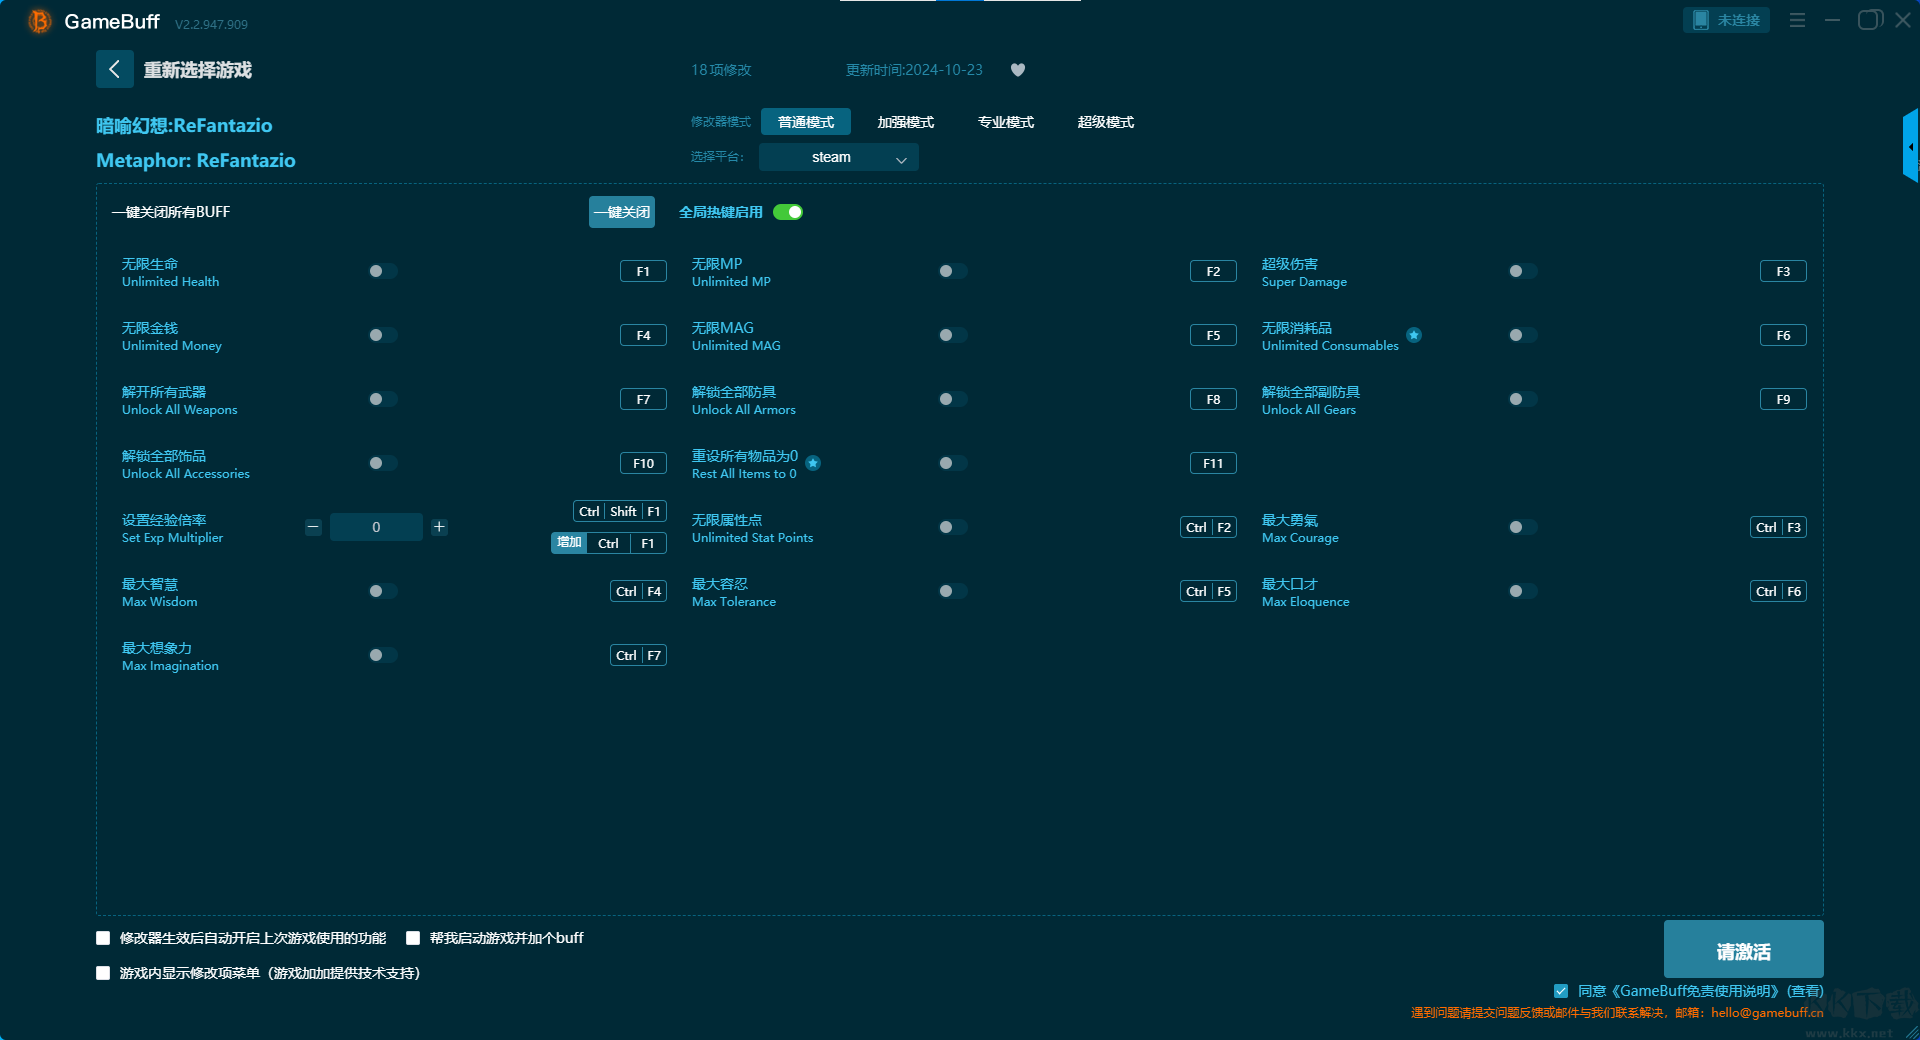1920x1040 pixels.
Task: Click the plus icon for Exp Multiplier
Action: (439, 527)
